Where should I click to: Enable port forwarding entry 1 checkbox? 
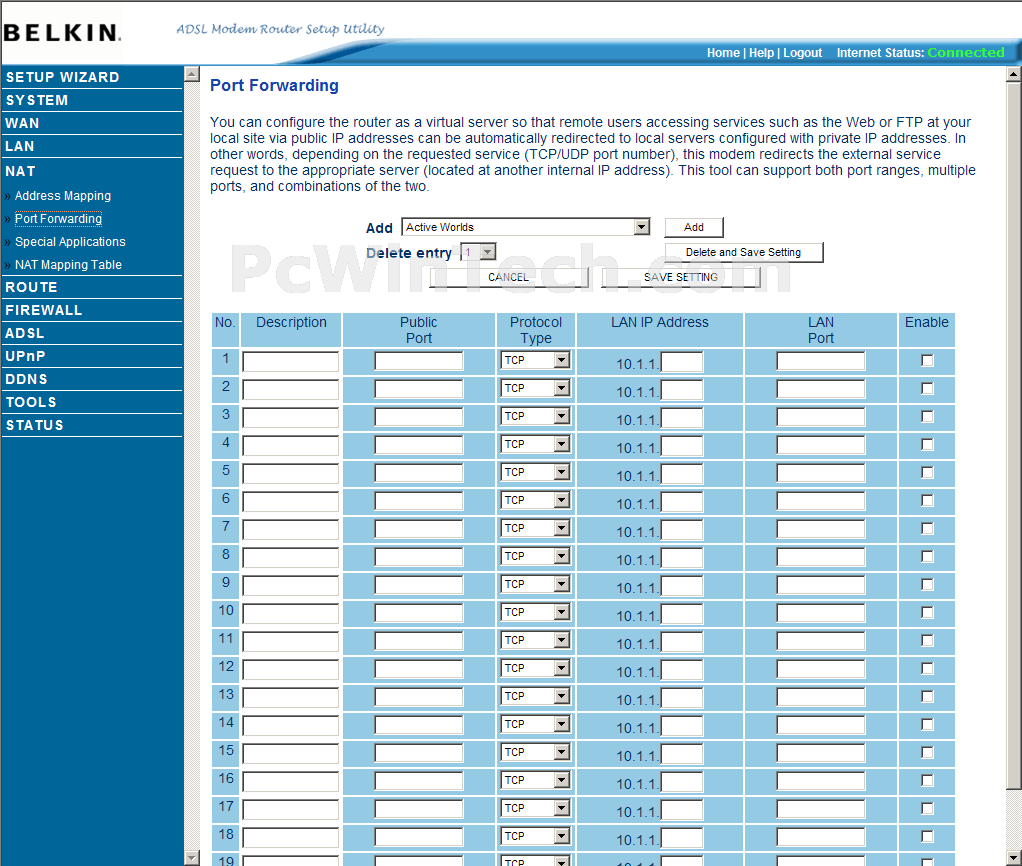(927, 360)
